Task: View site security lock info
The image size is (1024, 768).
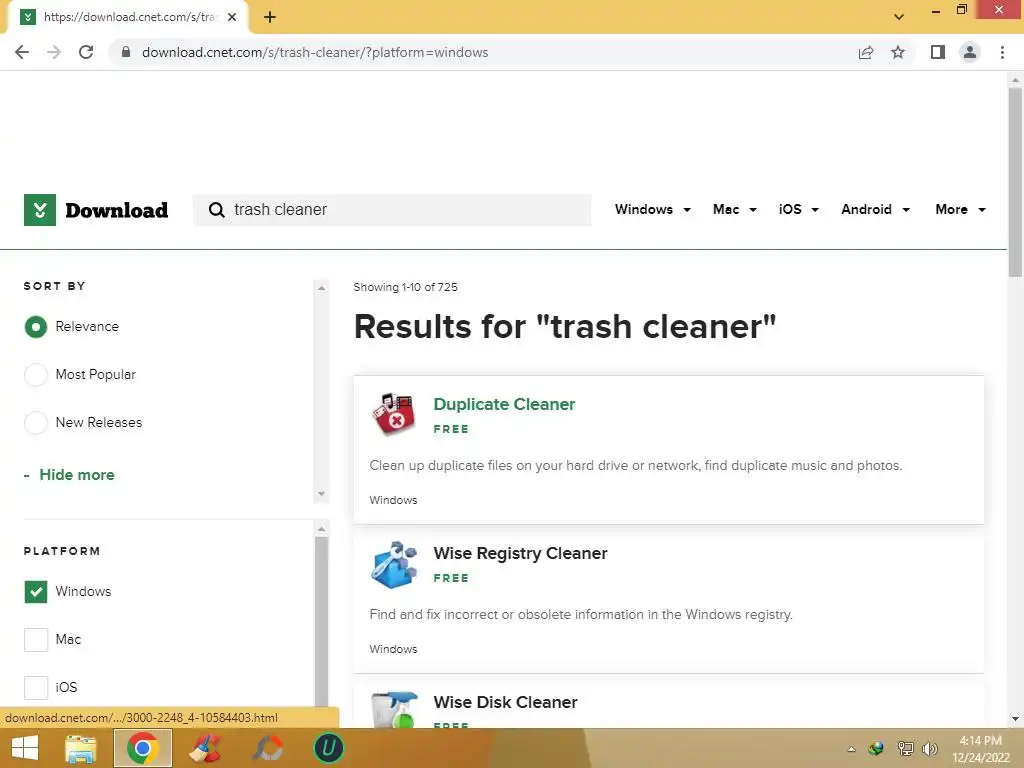Action: pyautogui.click(x=126, y=52)
